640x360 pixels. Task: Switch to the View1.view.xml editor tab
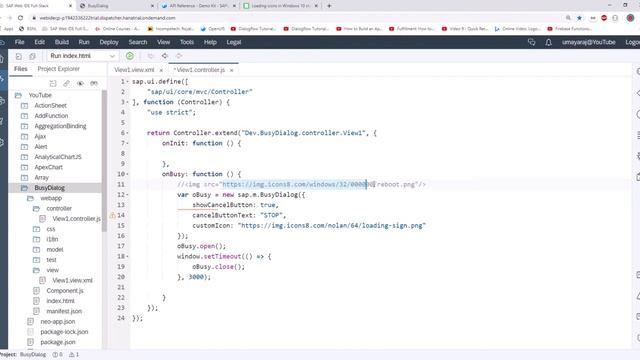tap(134, 70)
